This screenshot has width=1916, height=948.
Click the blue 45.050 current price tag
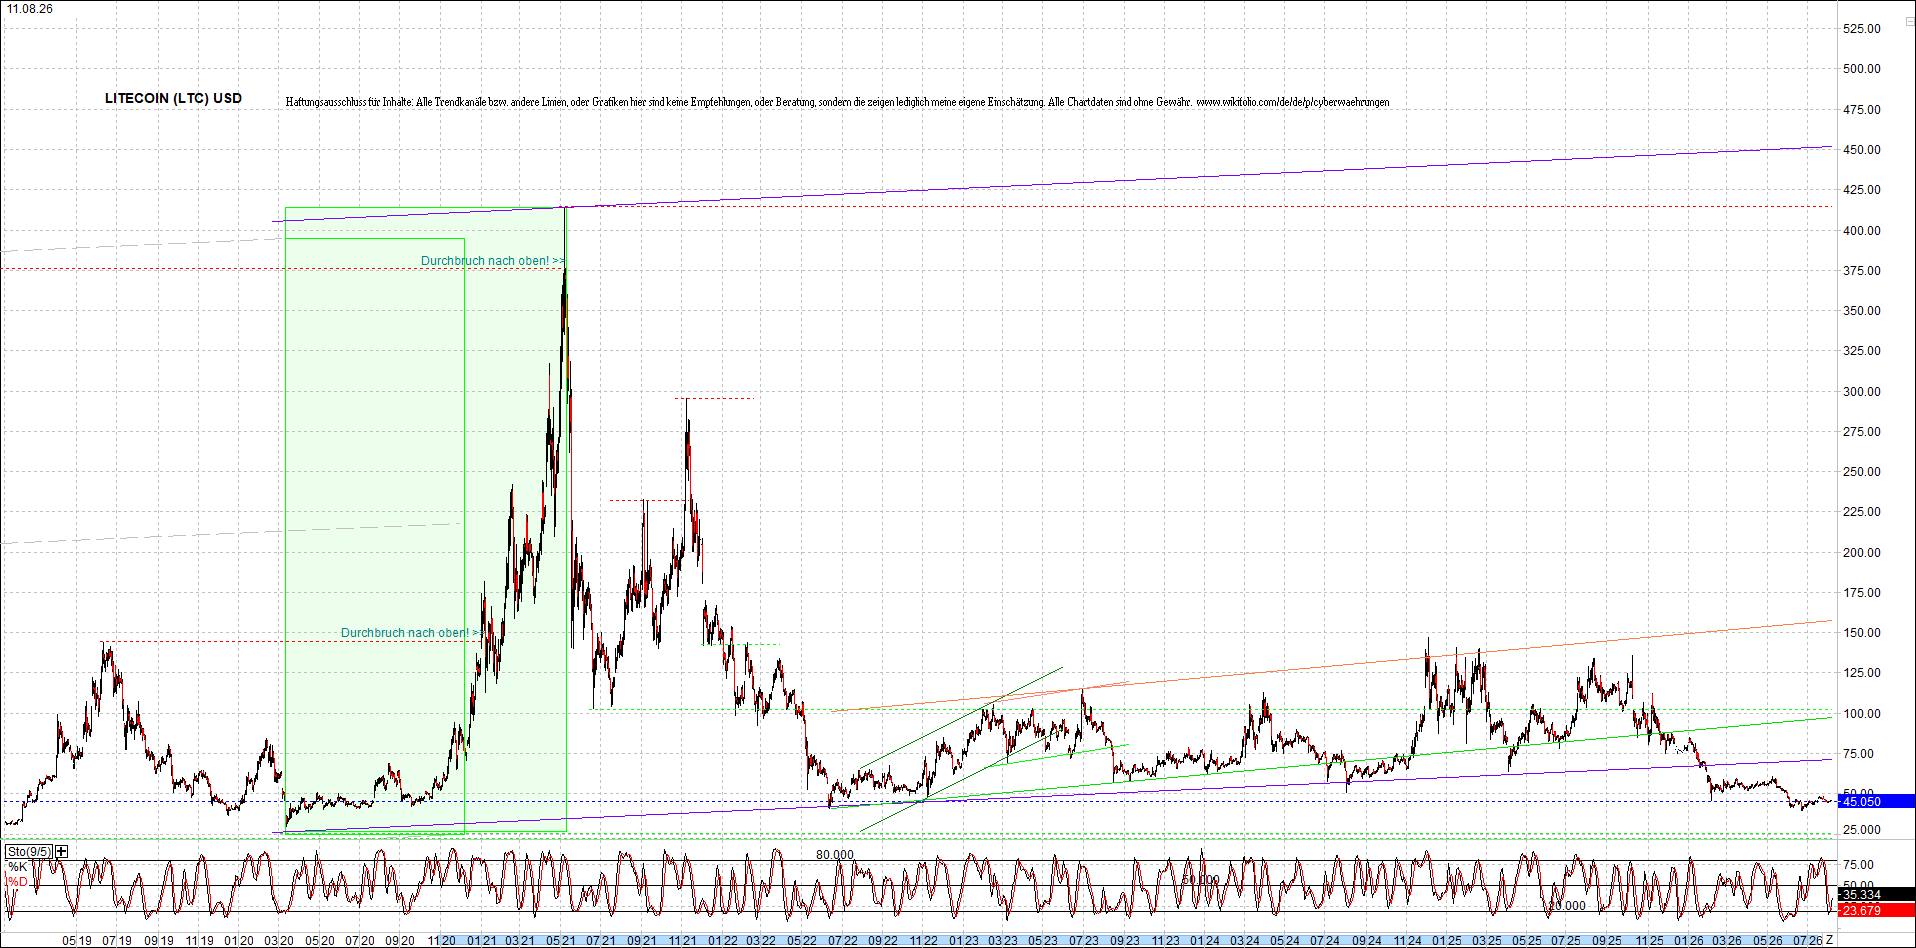(1876, 801)
